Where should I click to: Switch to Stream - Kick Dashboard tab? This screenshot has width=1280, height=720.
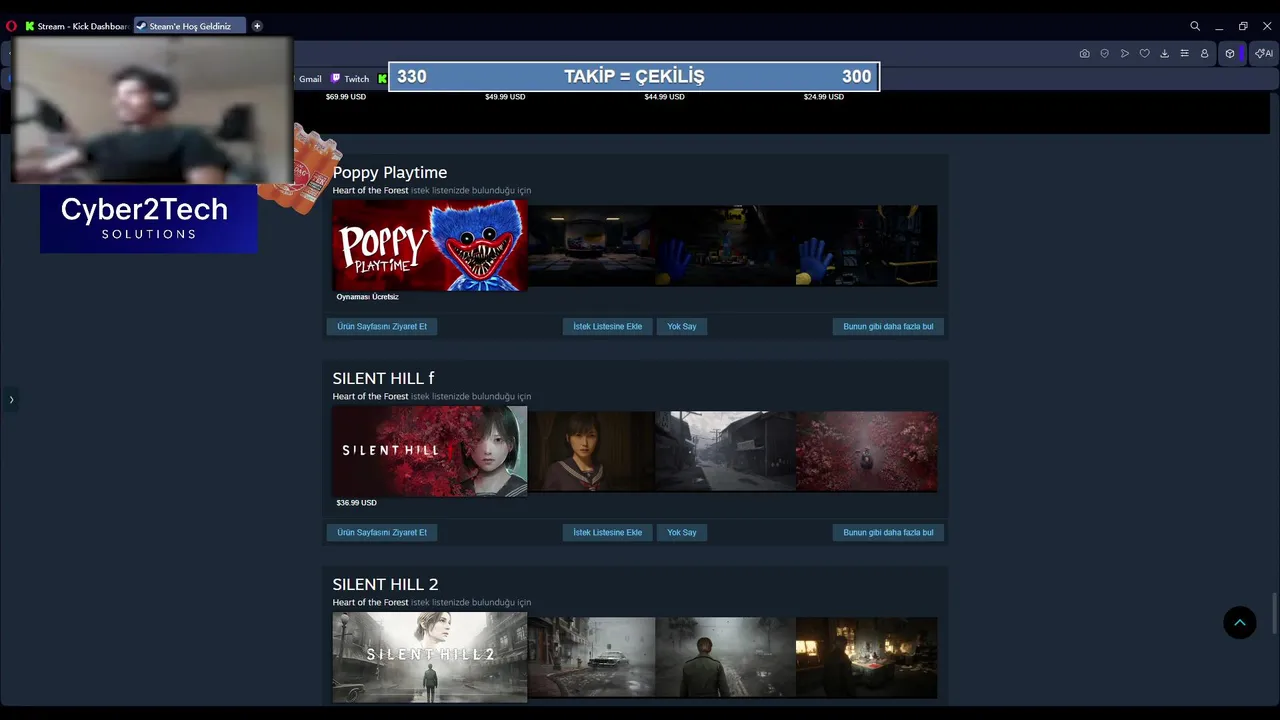76,26
